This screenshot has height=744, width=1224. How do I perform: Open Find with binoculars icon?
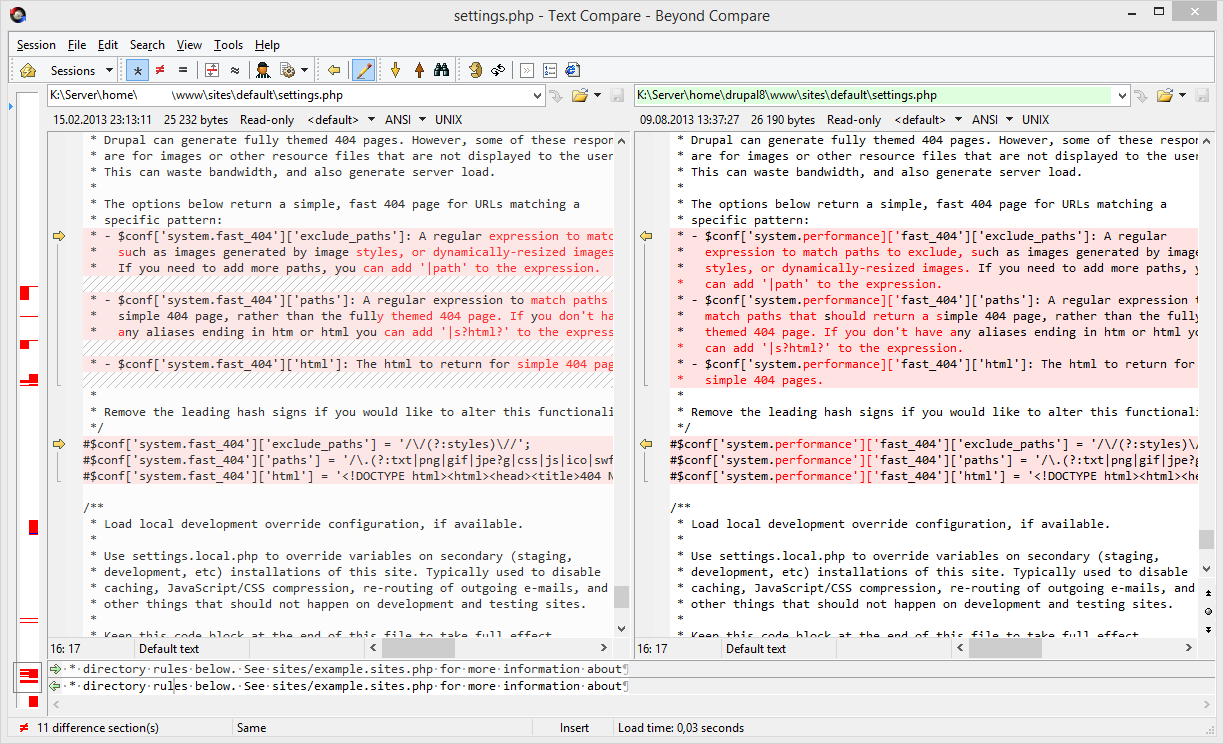(x=441, y=70)
